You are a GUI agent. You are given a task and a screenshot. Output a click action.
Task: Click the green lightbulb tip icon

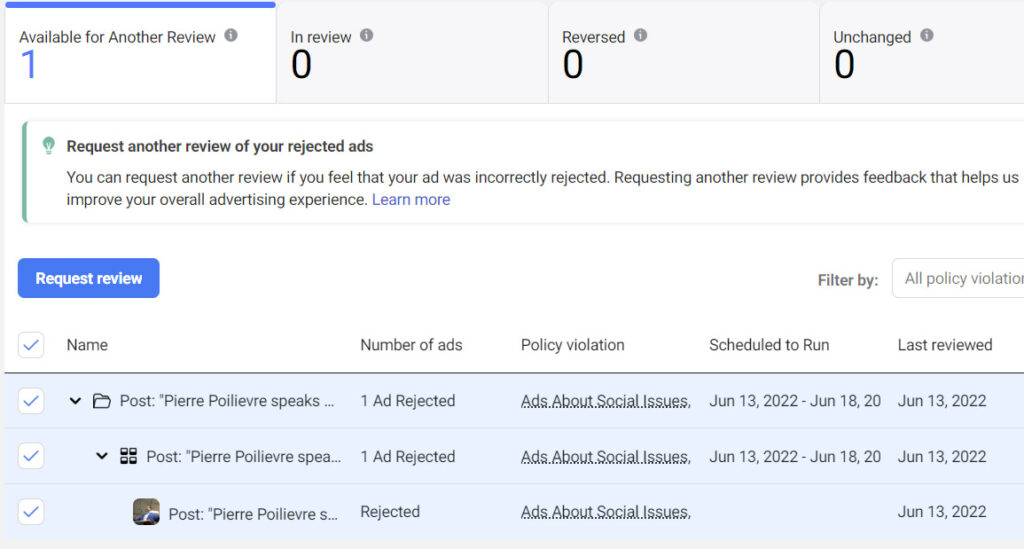coord(48,145)
